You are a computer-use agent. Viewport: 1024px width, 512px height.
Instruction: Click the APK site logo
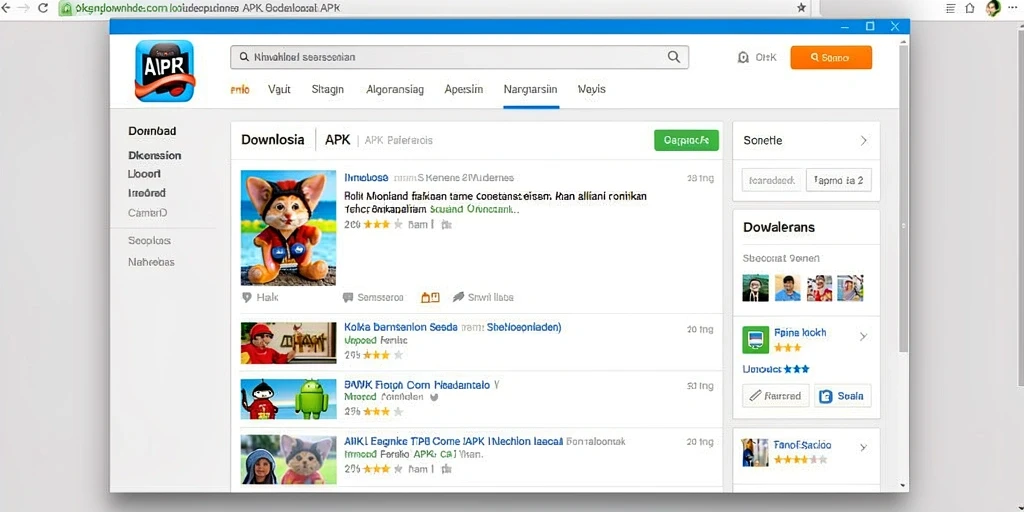pos(165,71)
